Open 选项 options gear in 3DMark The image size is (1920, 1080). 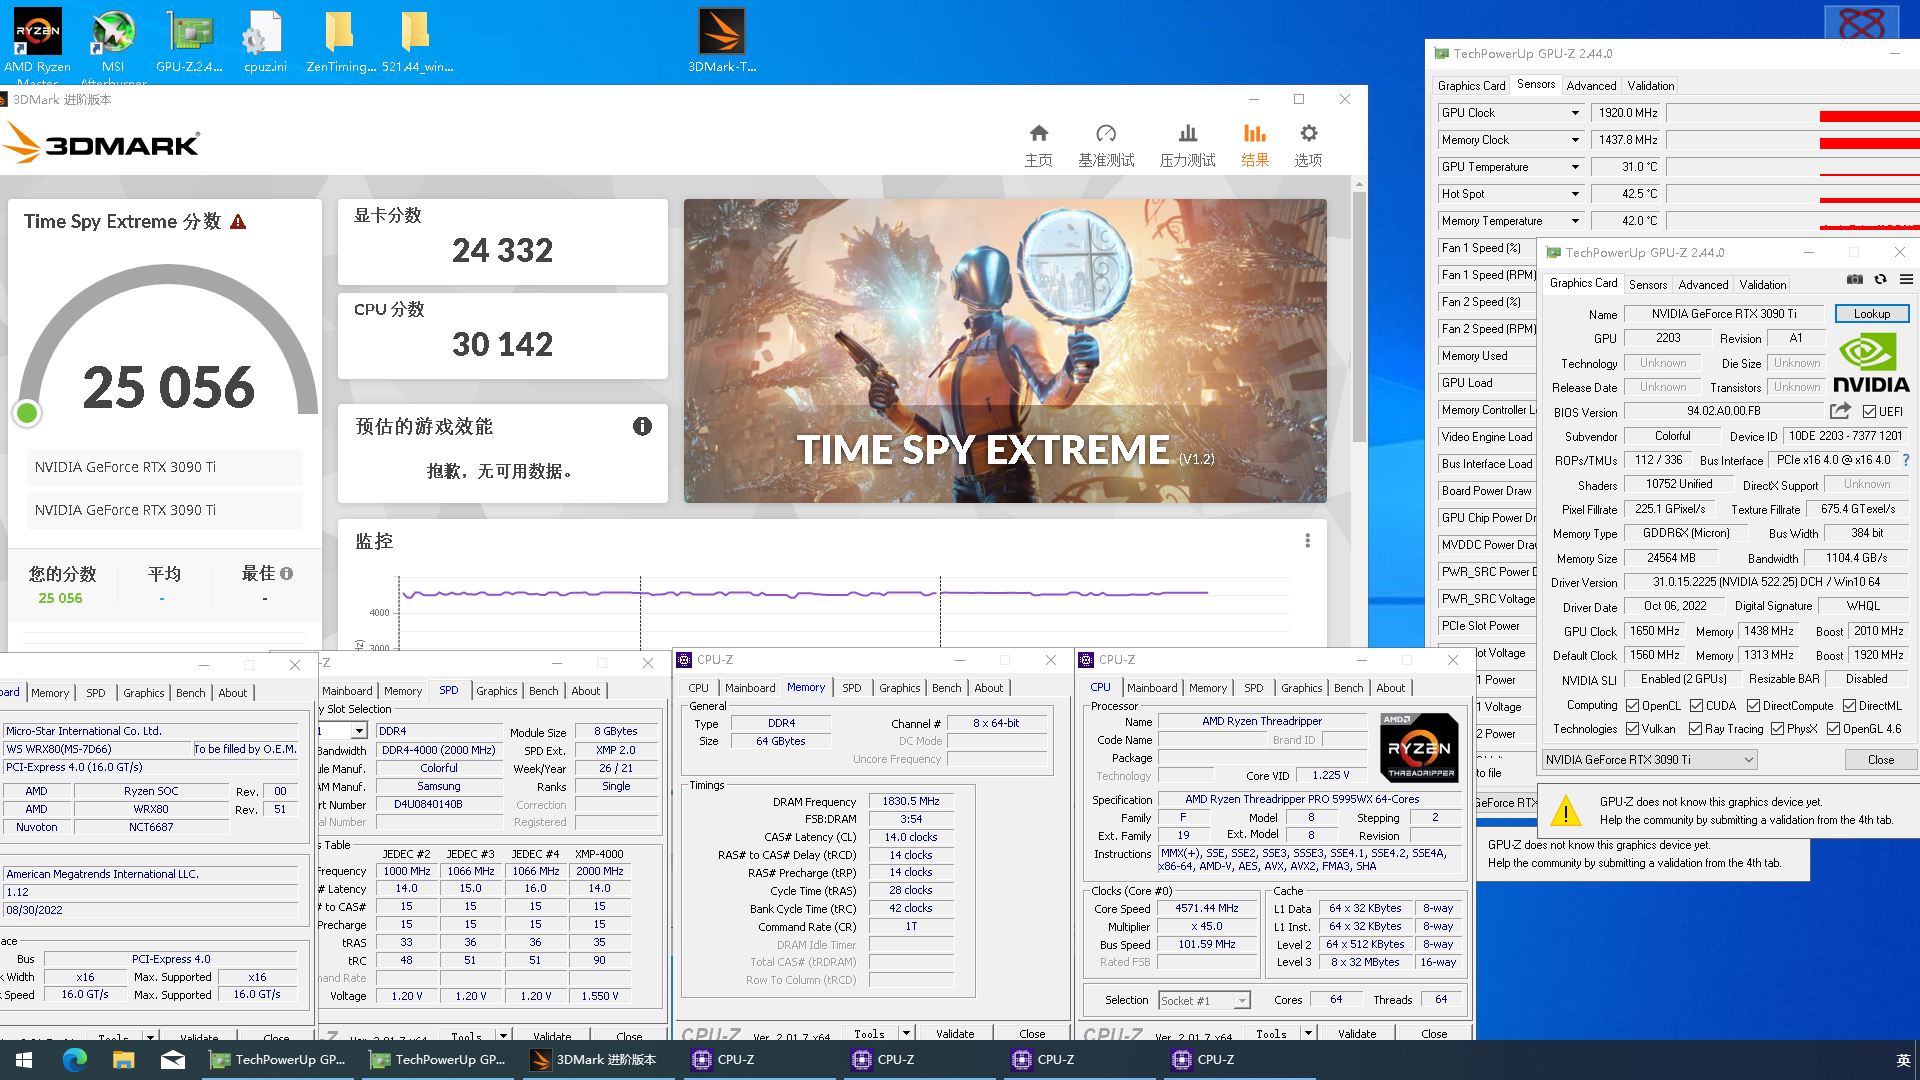pyautogui.click(x=1308, y=146)
